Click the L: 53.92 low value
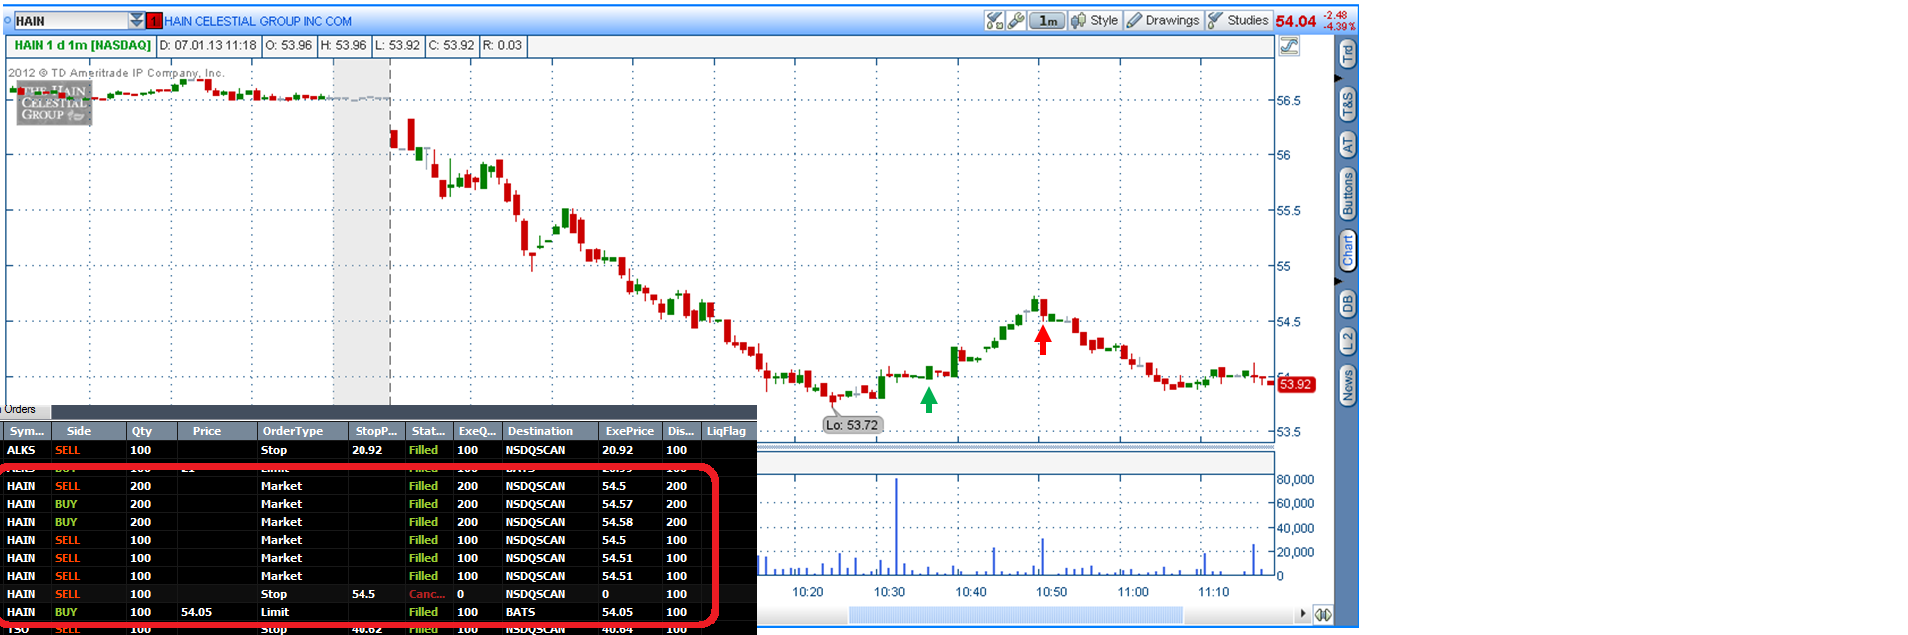This screenshot has height=635, width=1908. pos(397,45)
